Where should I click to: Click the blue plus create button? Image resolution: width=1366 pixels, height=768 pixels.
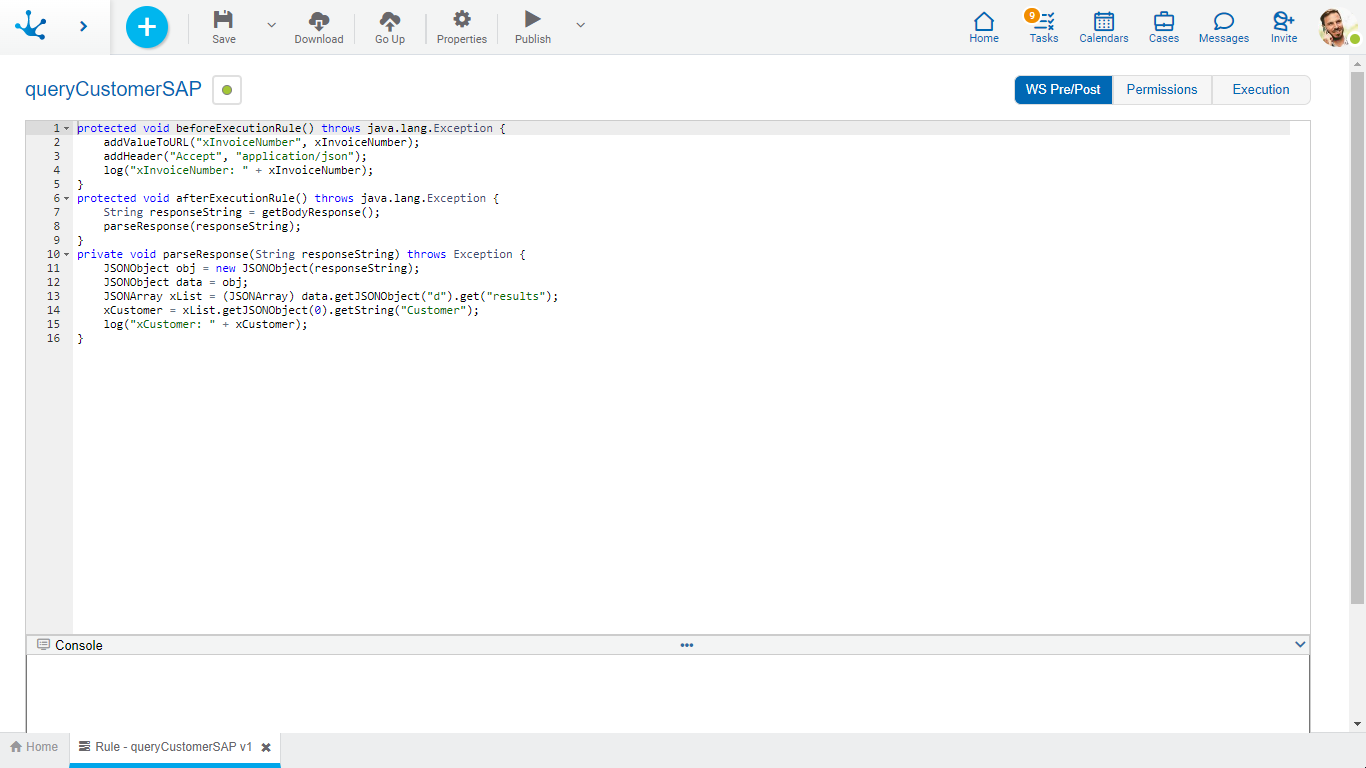[x=147, y=27]
